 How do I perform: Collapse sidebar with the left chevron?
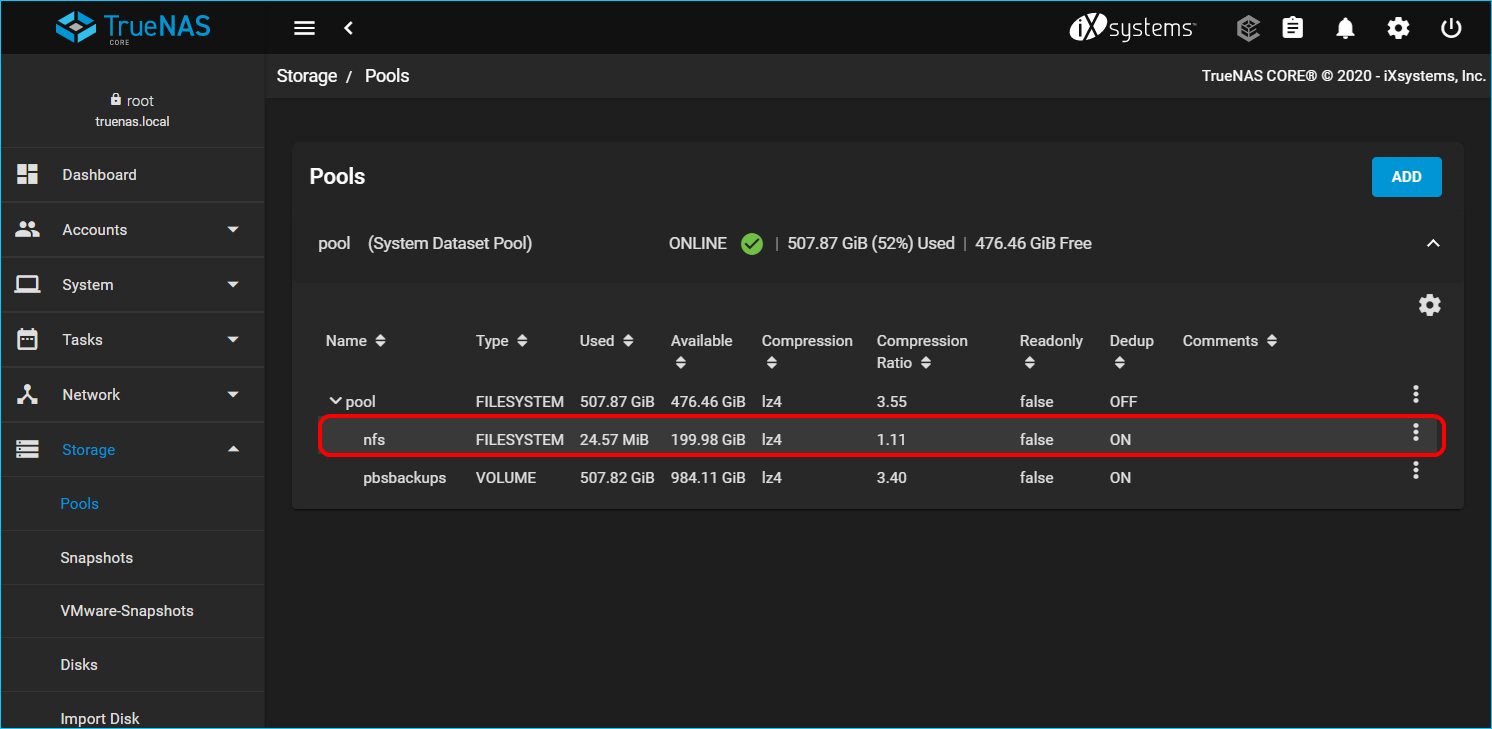coord(349,28)
